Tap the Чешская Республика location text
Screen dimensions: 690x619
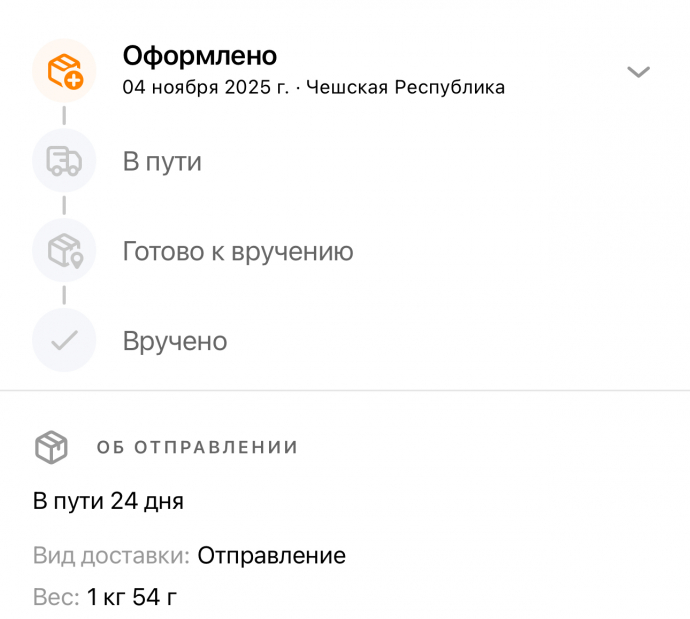tap(405, 87)
